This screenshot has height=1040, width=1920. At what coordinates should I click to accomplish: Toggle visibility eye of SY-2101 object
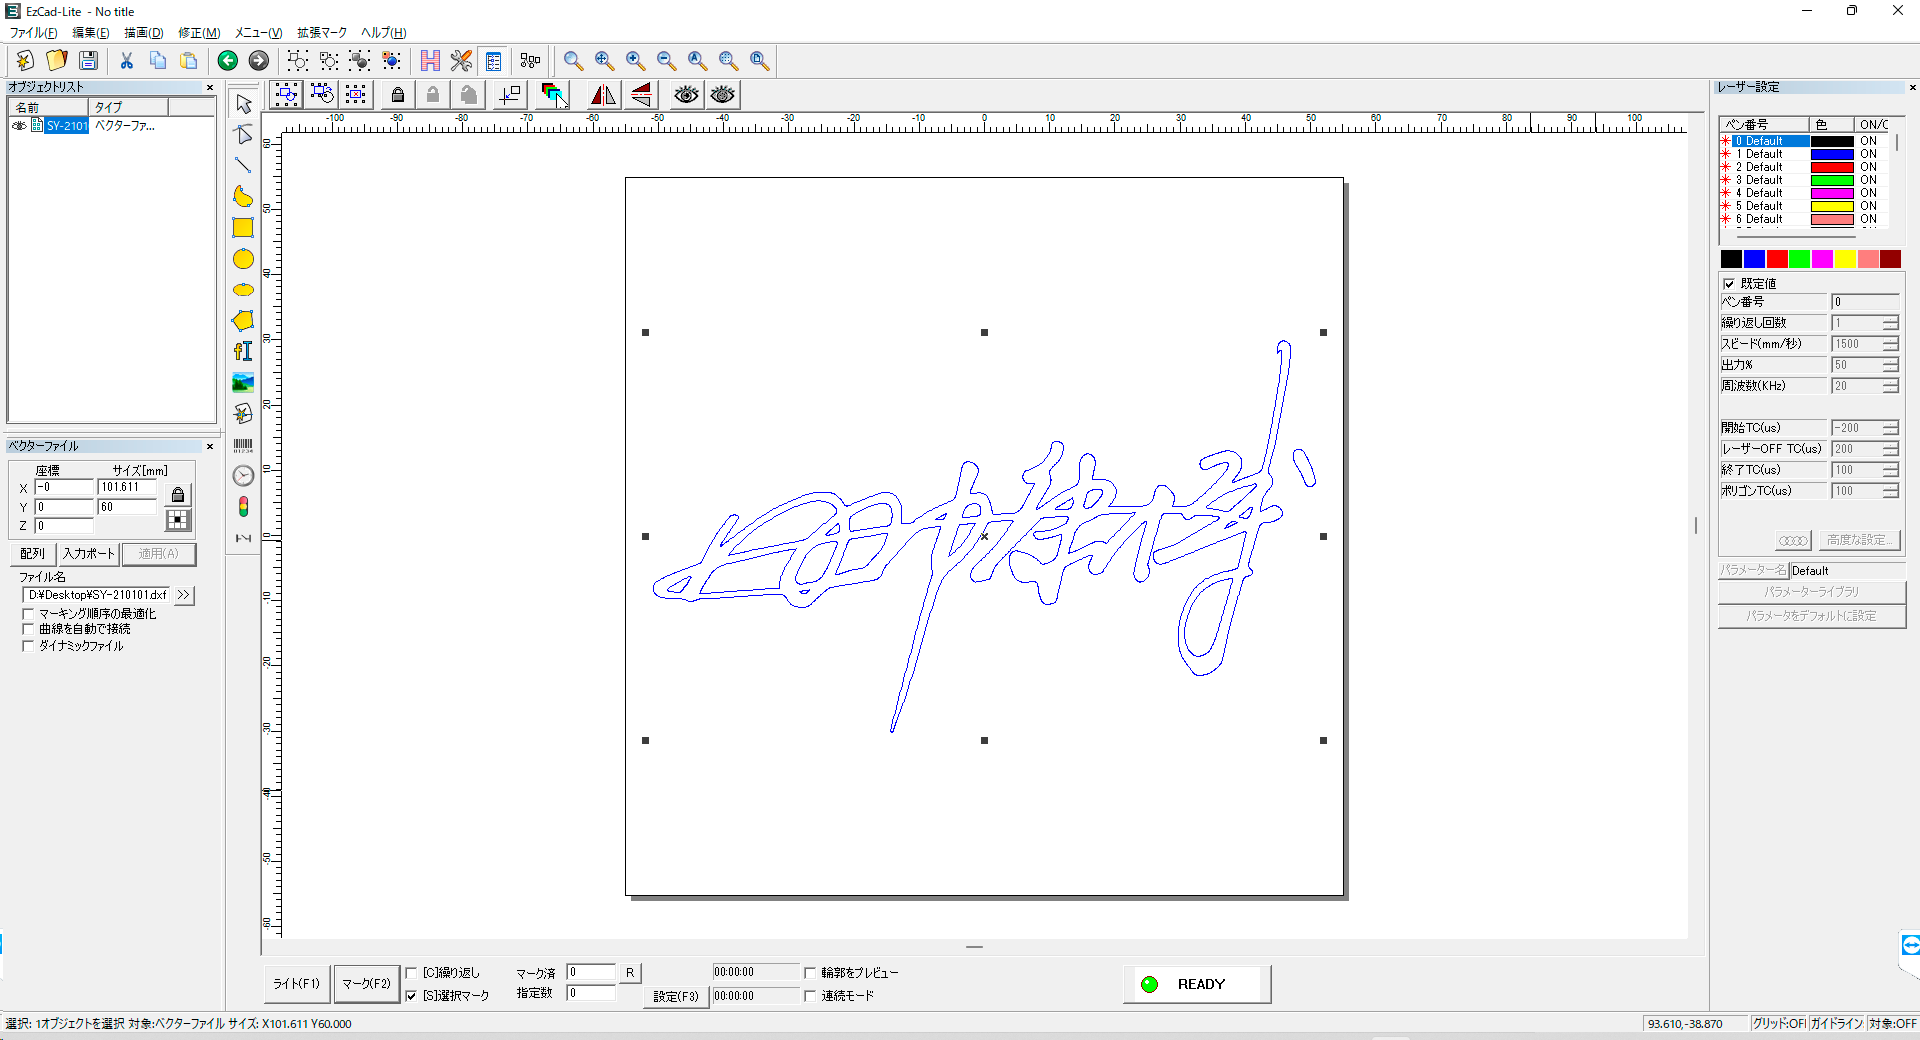pos(19,126)
